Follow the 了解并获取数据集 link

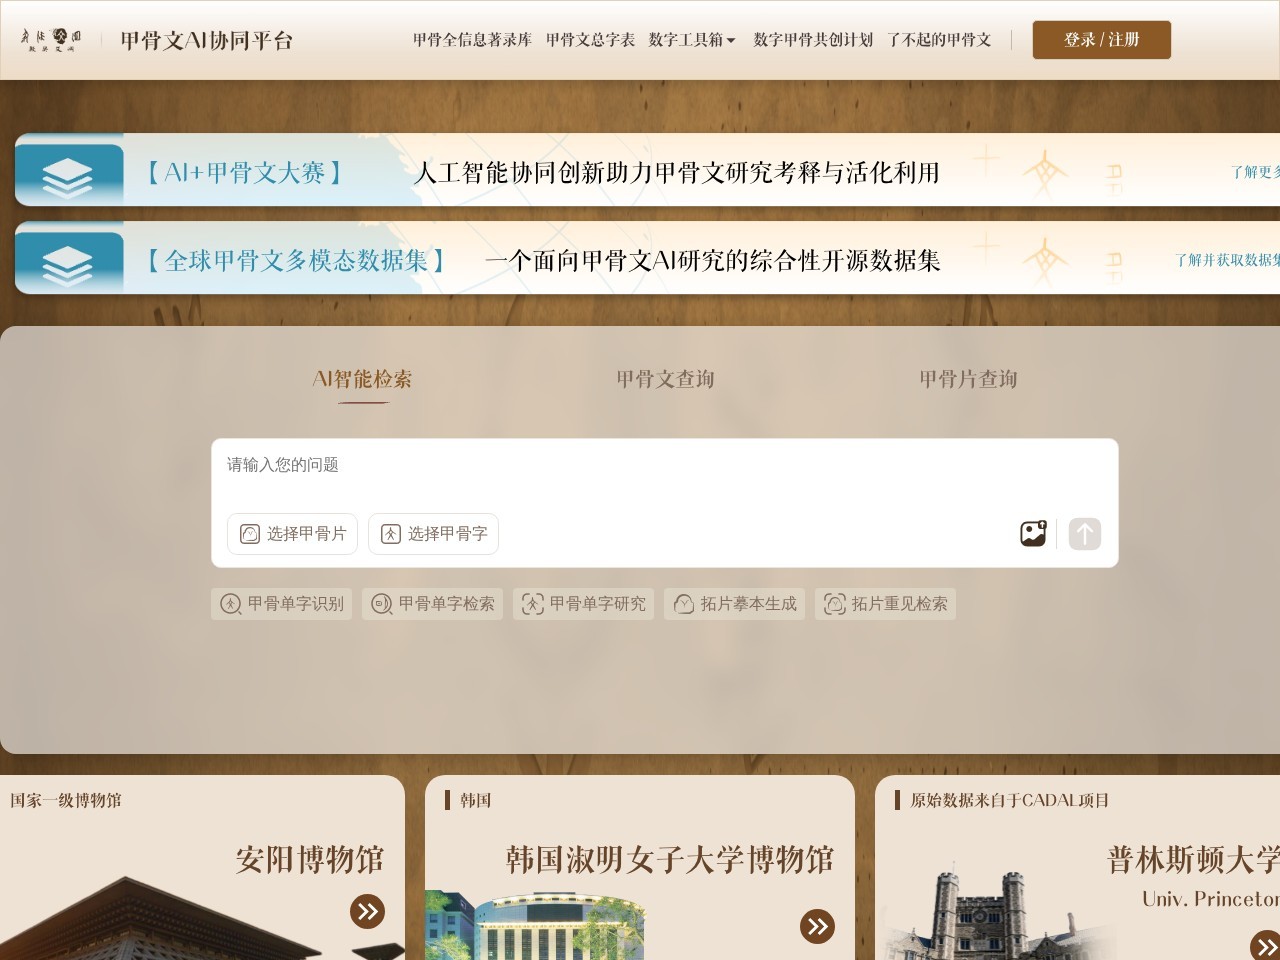(1227, 260)
